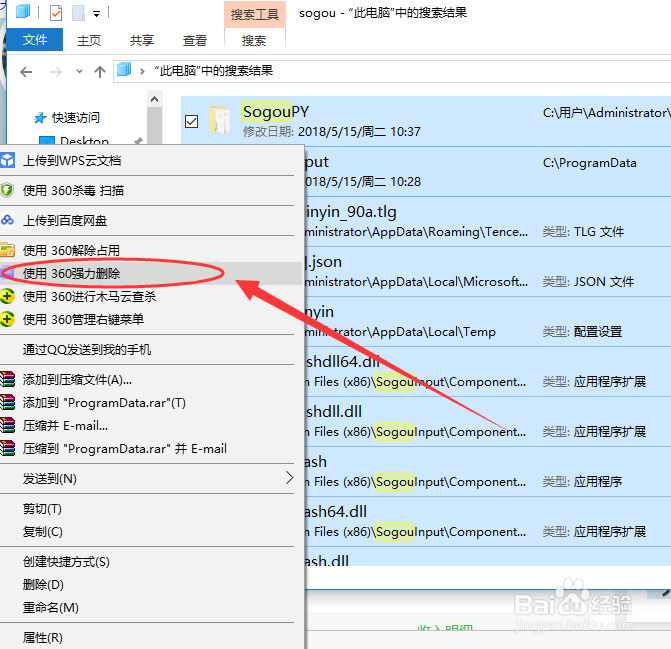
Task: Click the SogouPY folder icon
Action: point(220,120)
